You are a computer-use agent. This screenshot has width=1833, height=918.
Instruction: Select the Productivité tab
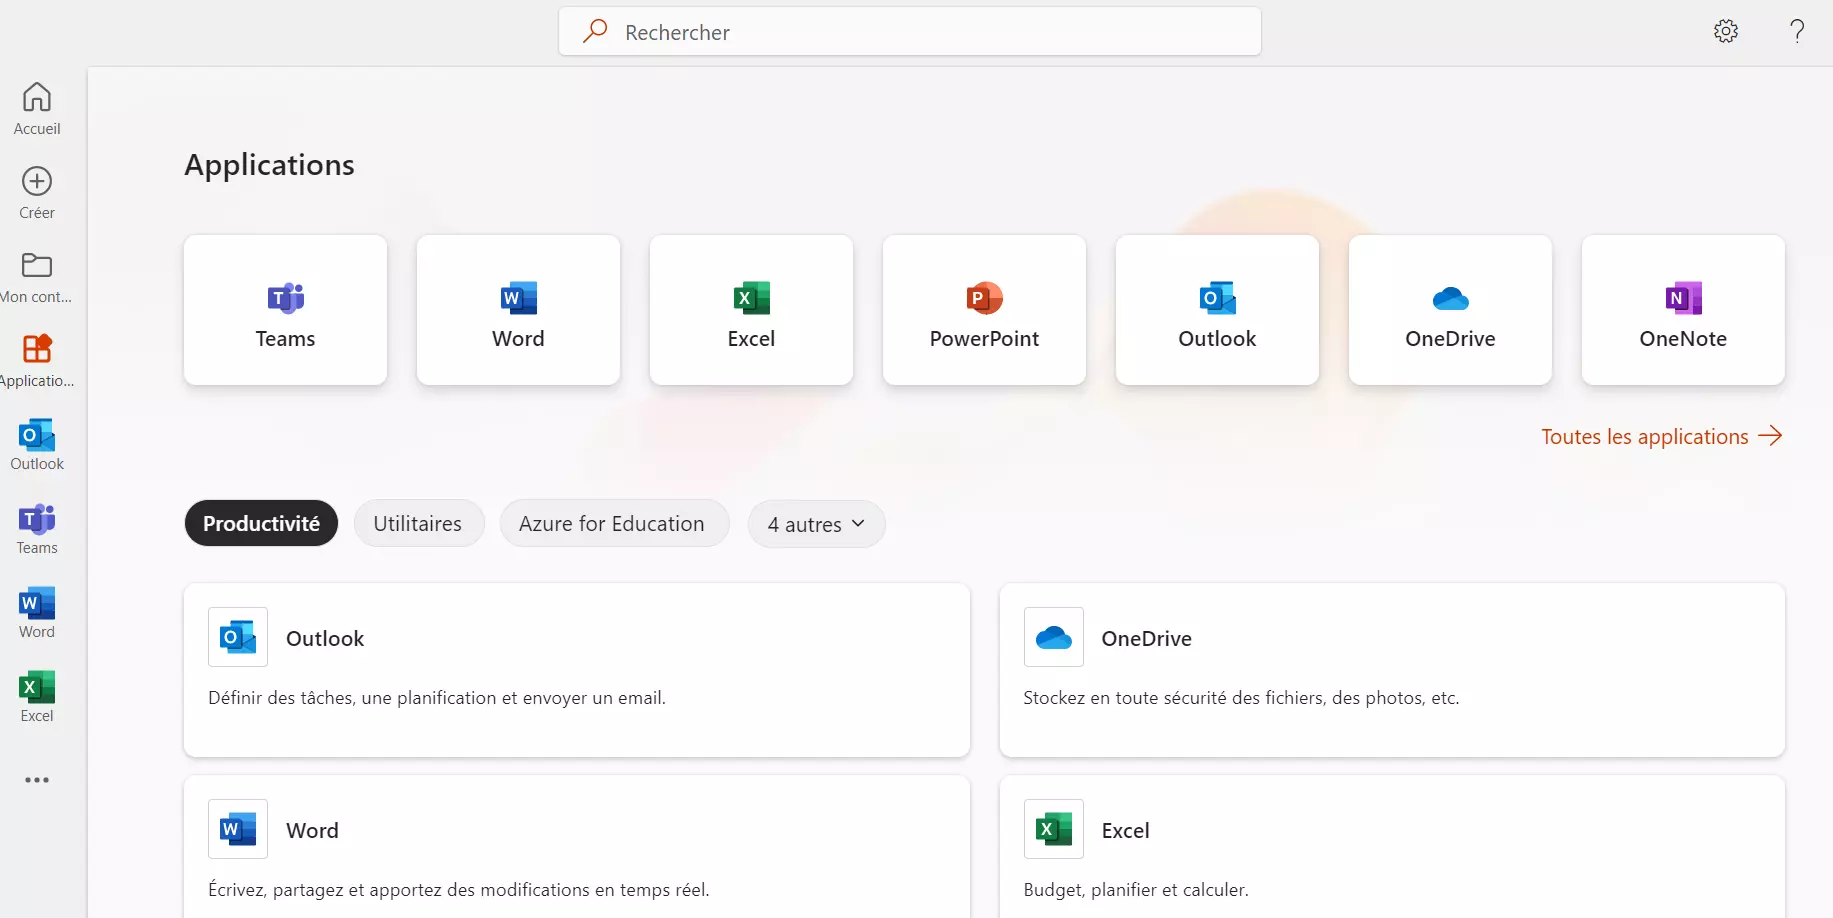261,523
